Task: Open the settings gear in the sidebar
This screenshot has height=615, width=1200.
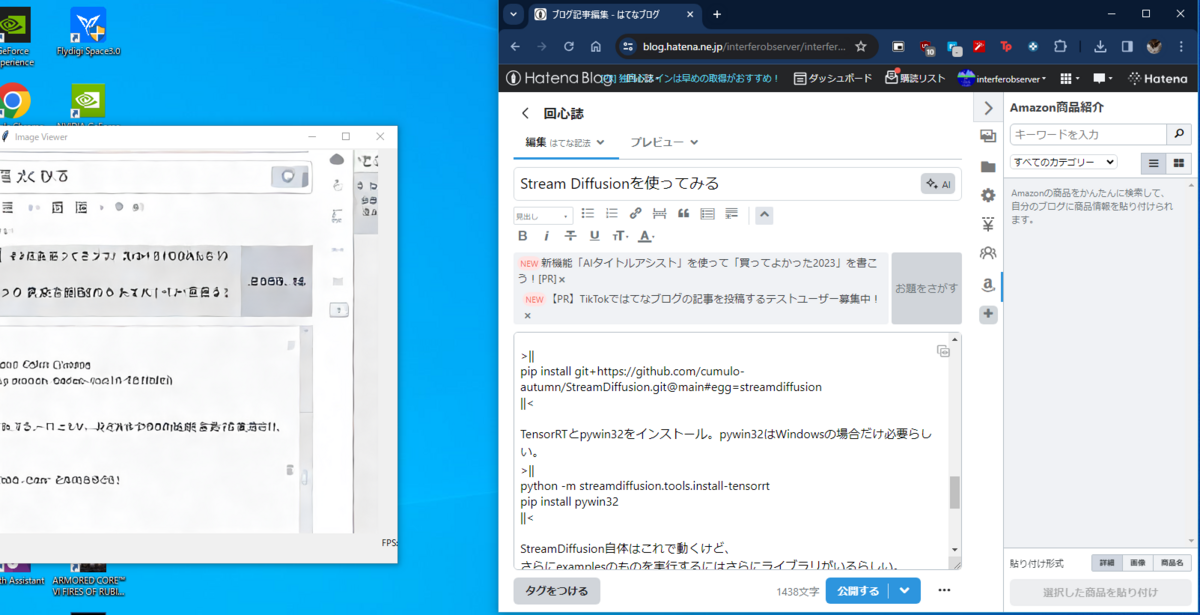Action: pos(988,196)
